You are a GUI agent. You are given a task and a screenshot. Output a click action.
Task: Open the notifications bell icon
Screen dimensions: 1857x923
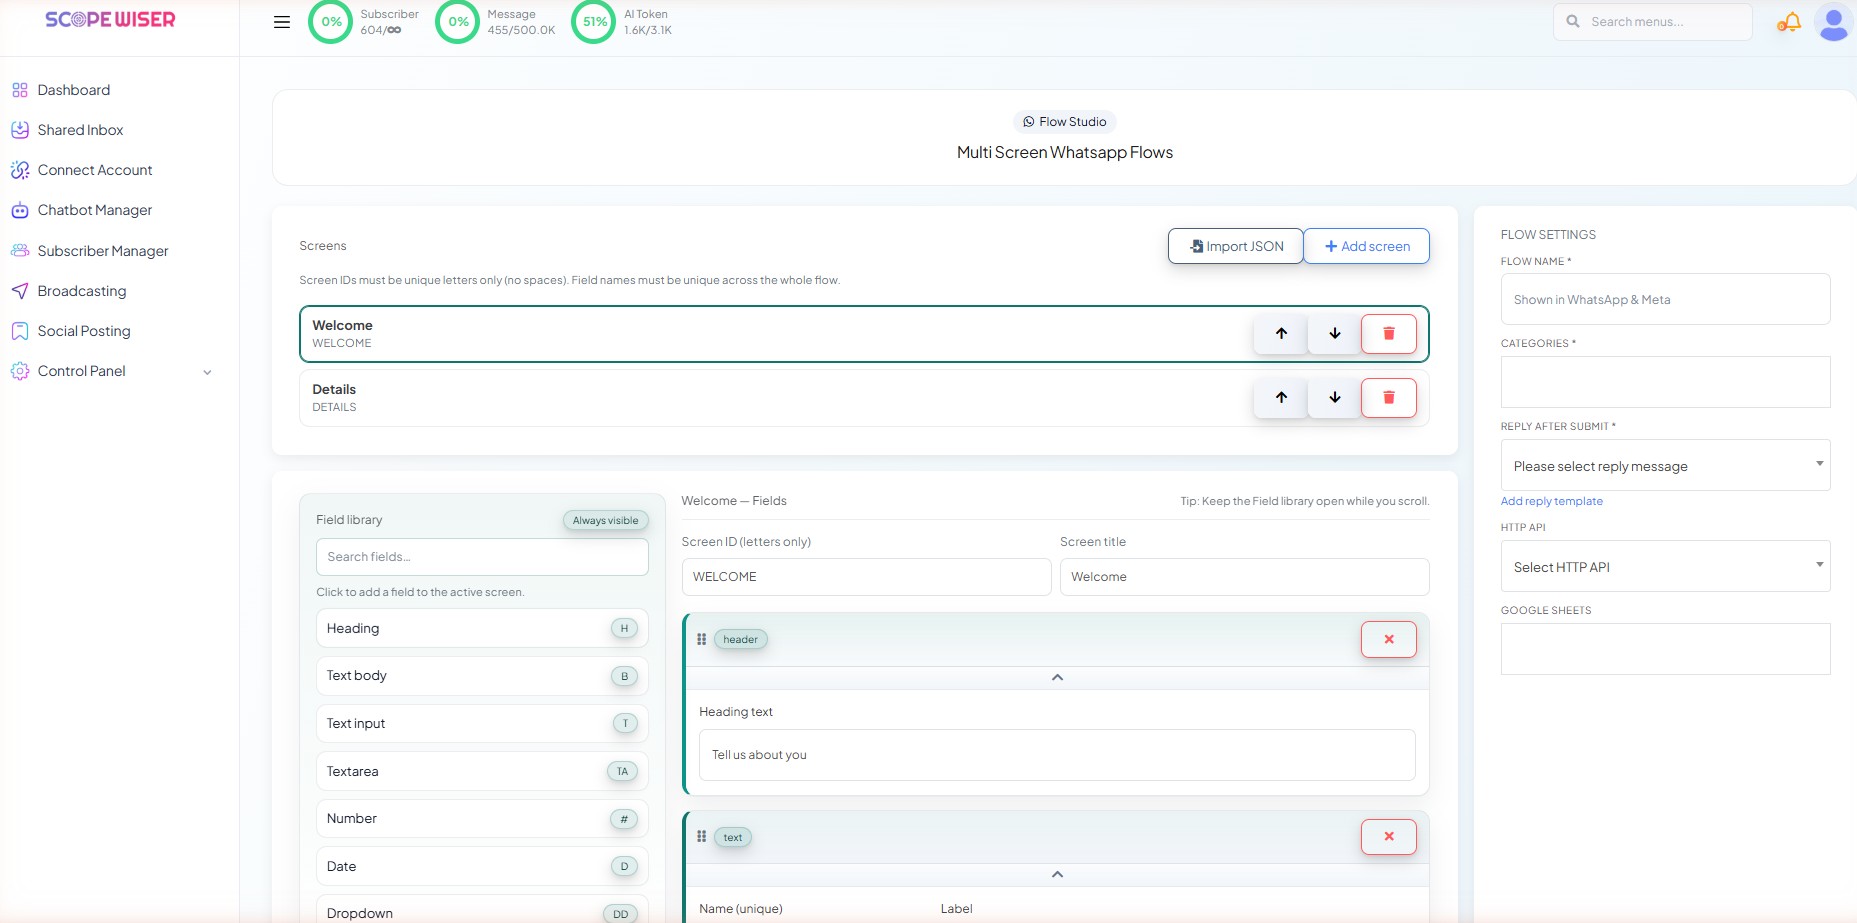pos(1789,22)
